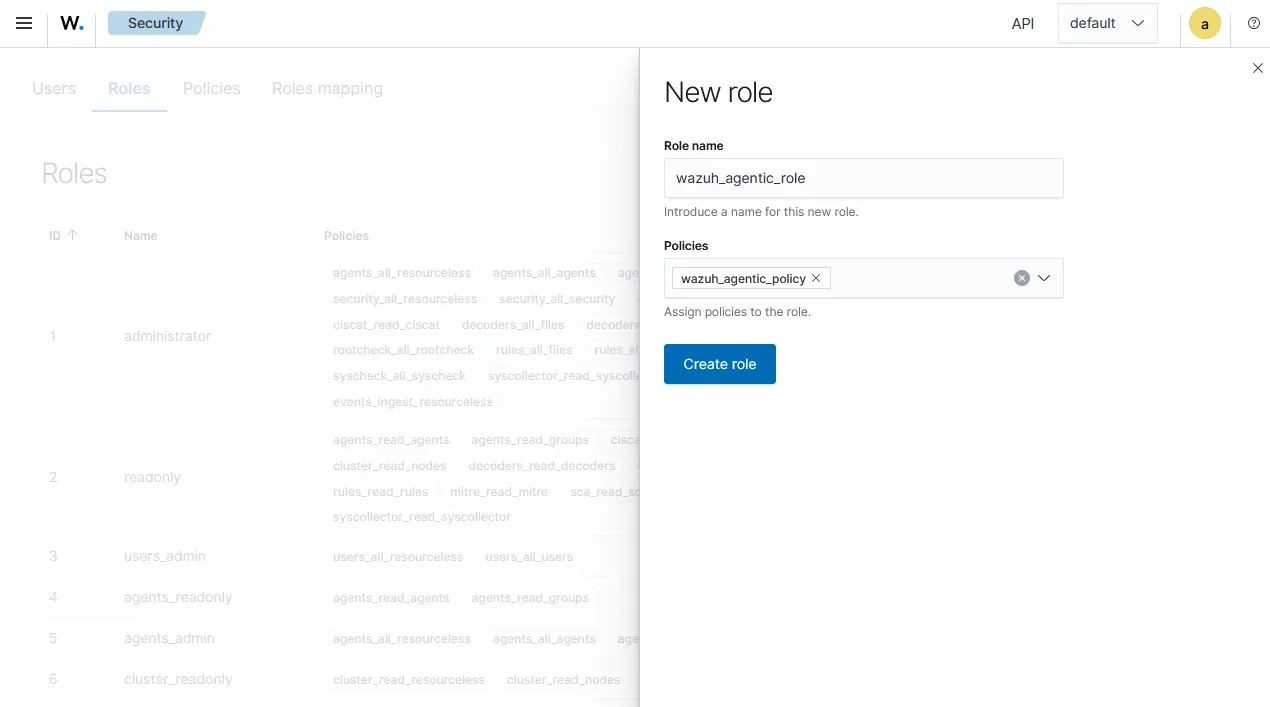Click the agents_all_resourceless badge in administrator row

[402, 273]
